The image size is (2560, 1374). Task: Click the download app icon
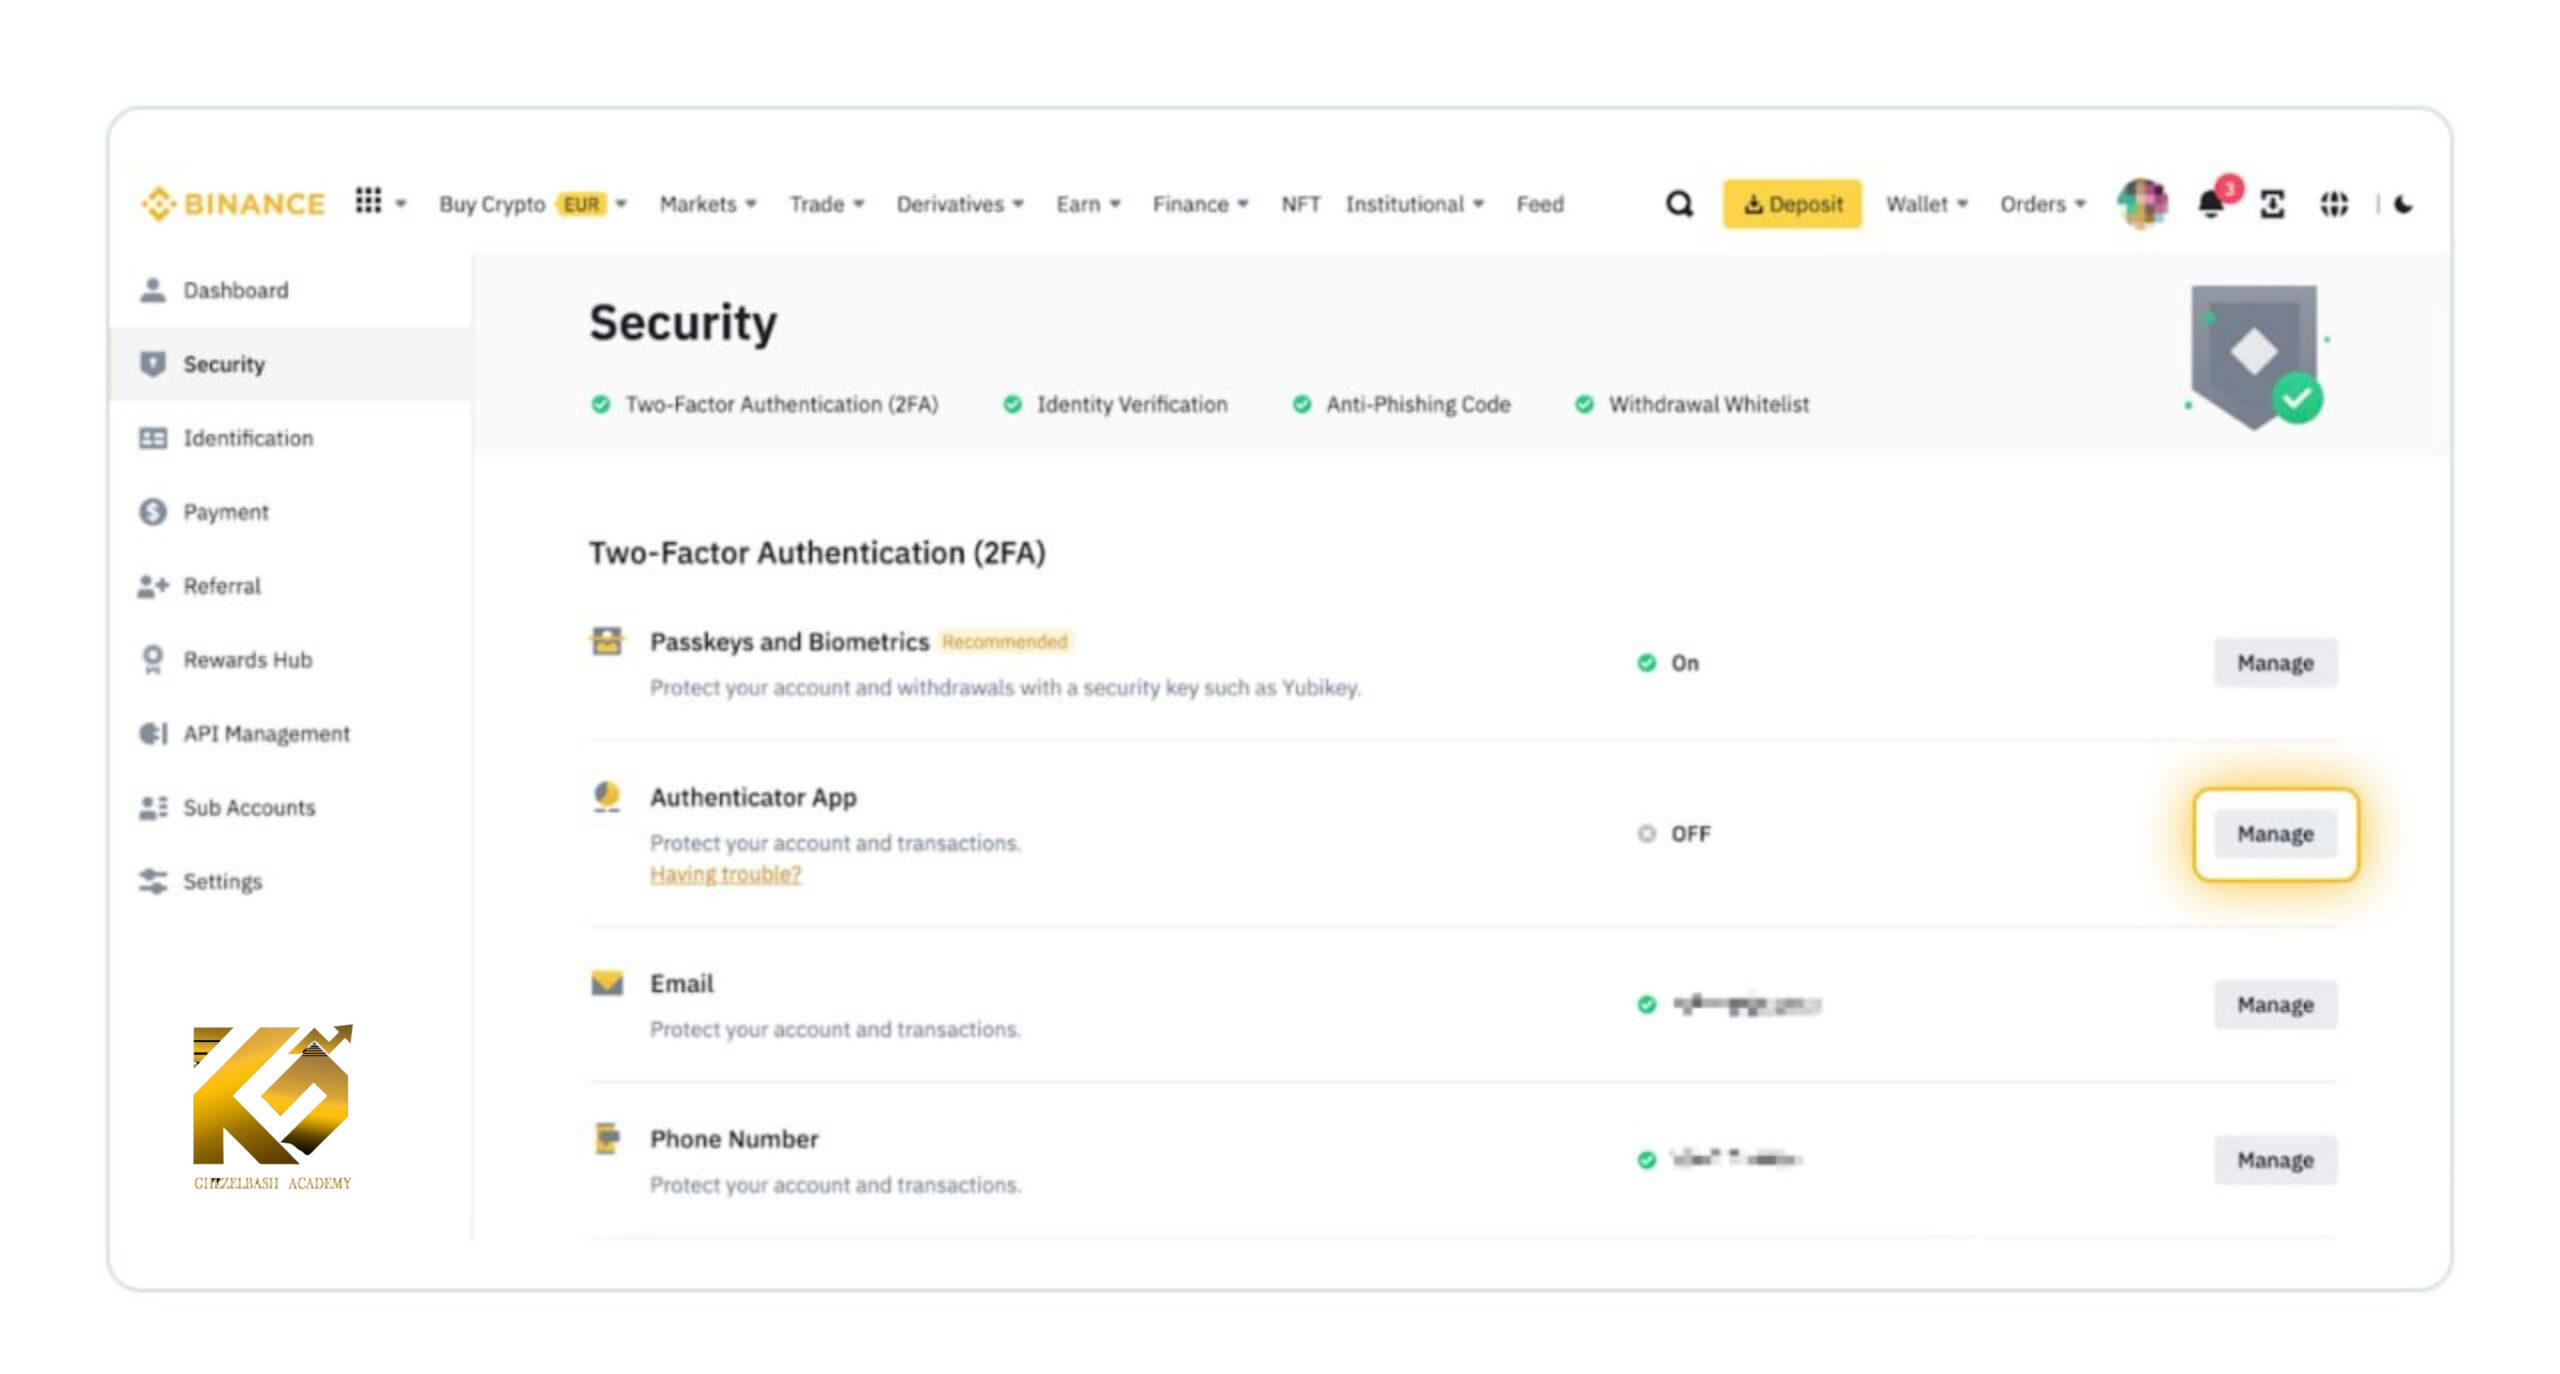2273,204
